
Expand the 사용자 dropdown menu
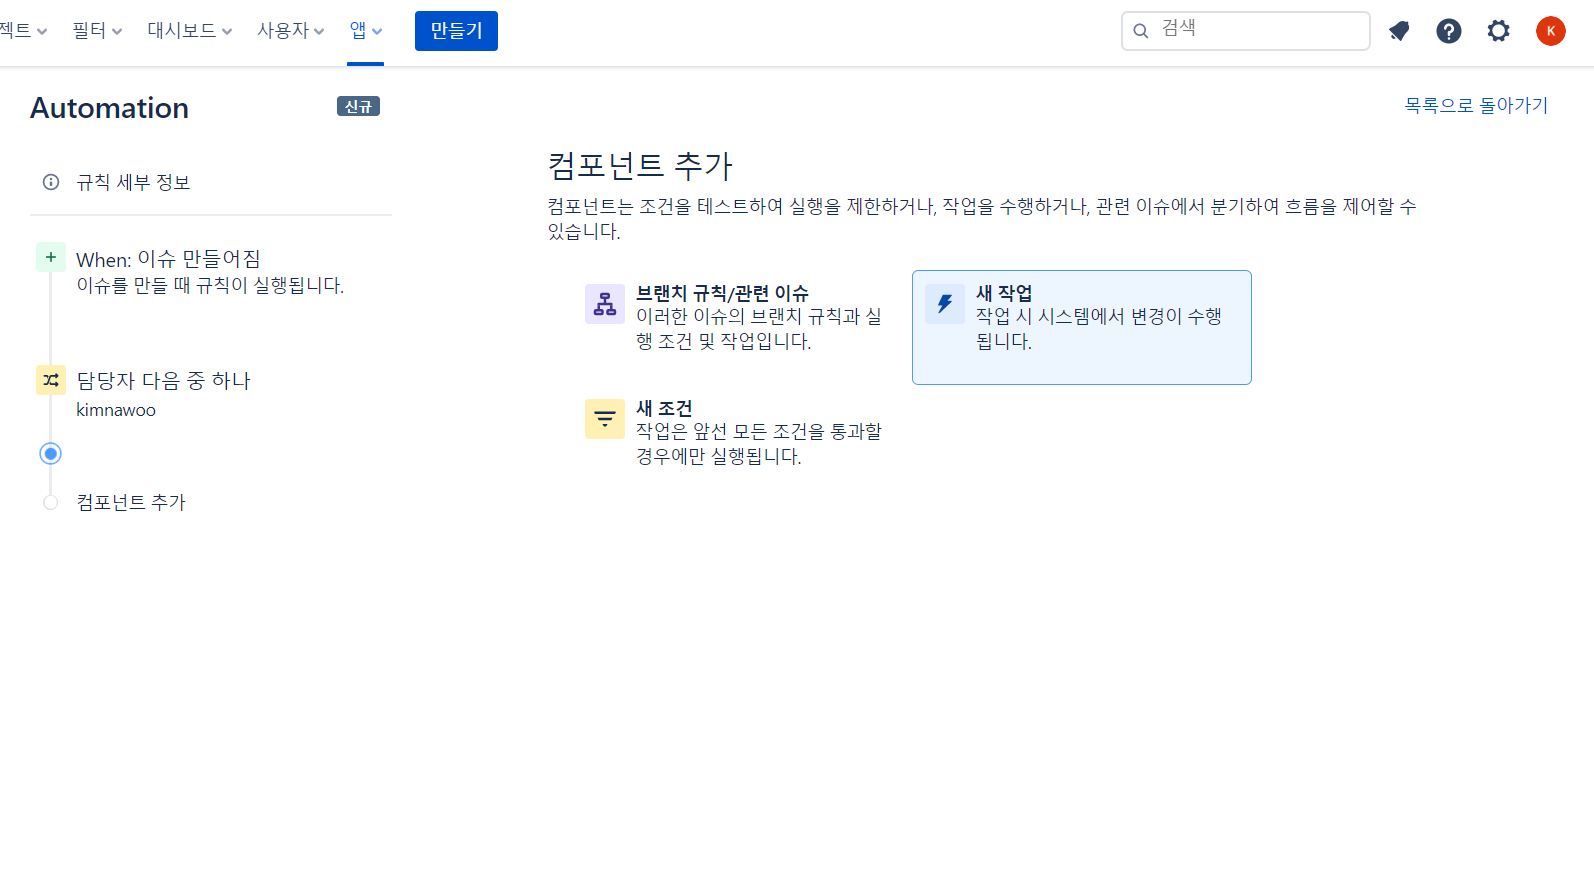pos(290,31)
